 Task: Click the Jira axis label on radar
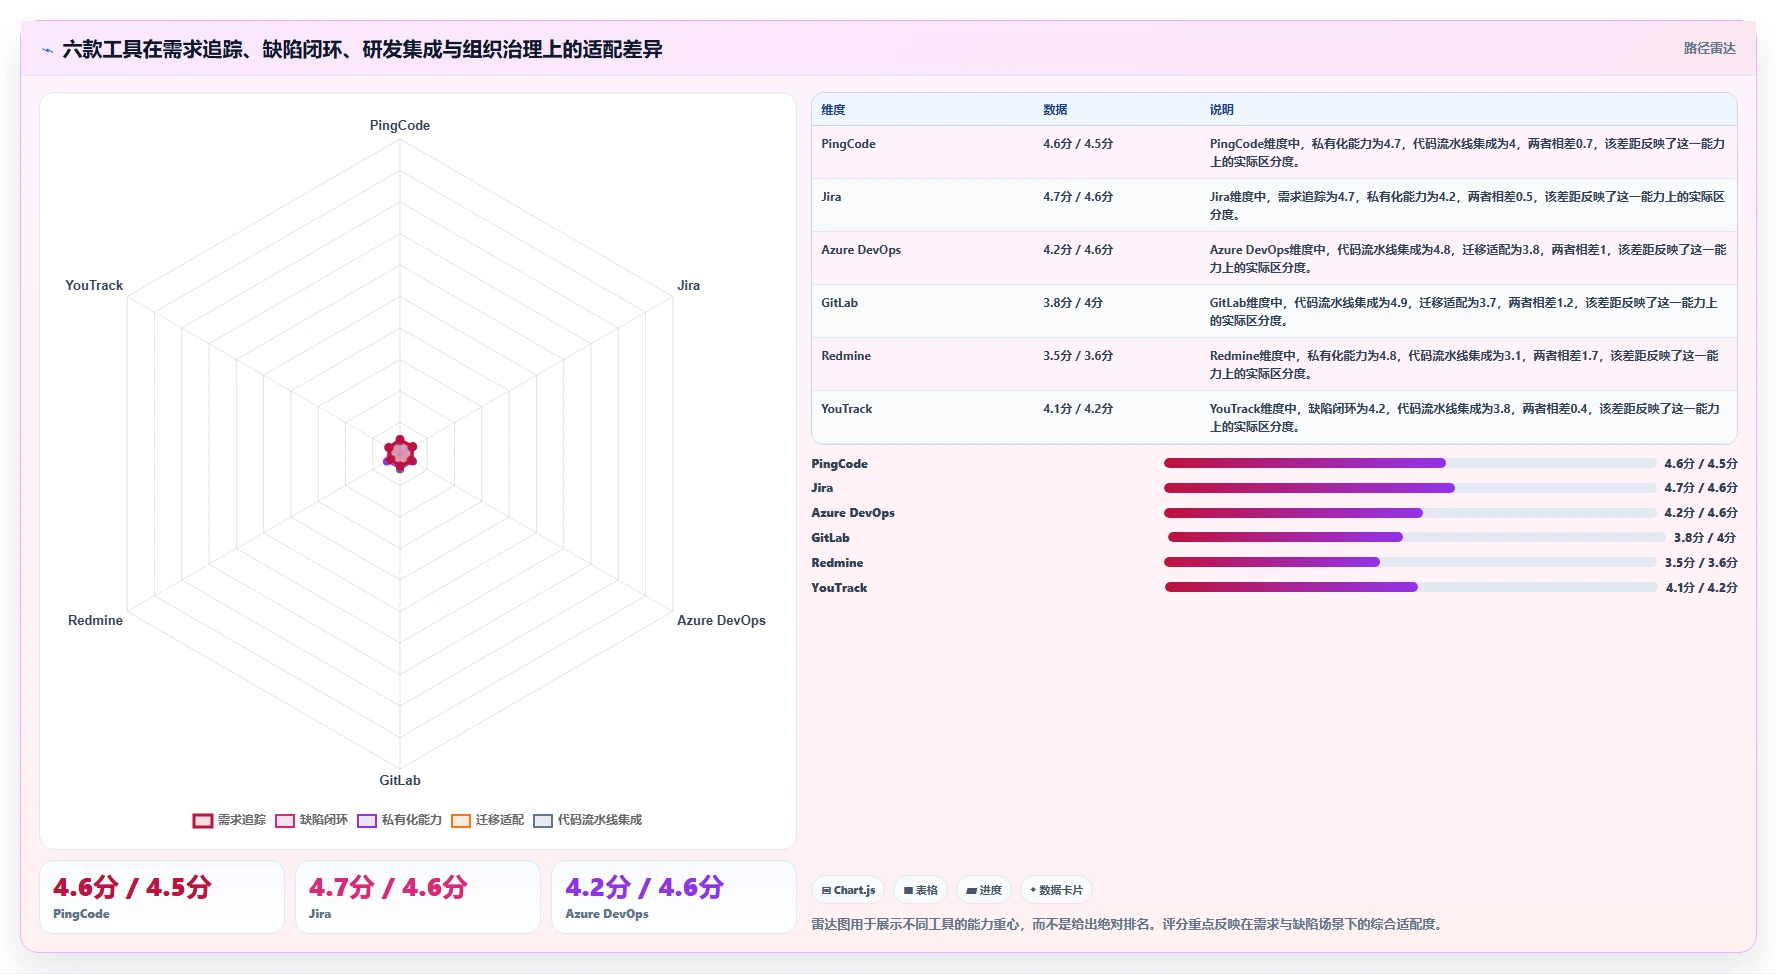click(688, 285)
